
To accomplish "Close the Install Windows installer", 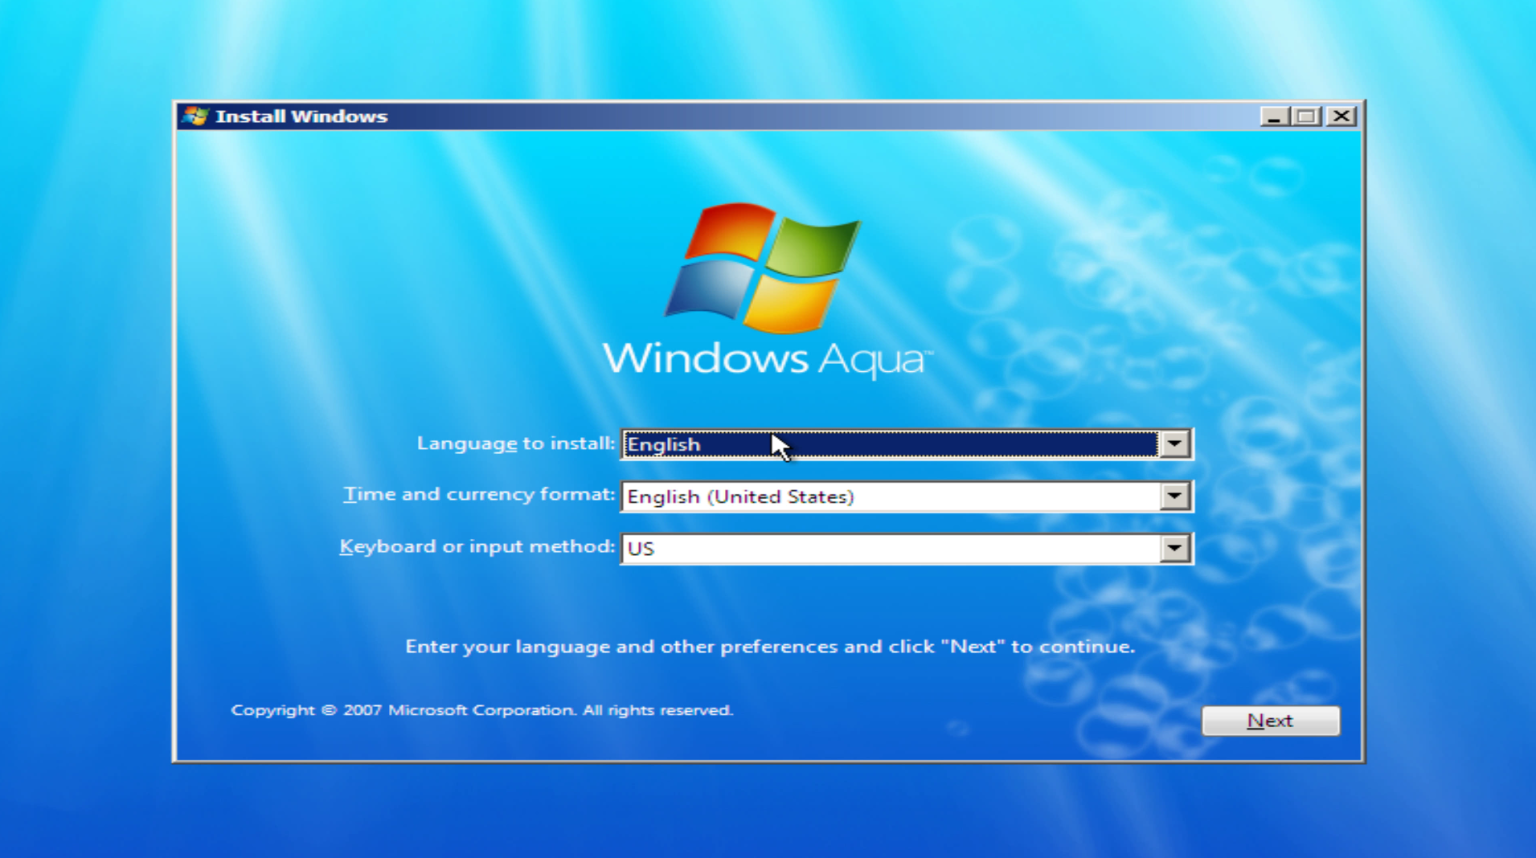I will (1341, 116).
